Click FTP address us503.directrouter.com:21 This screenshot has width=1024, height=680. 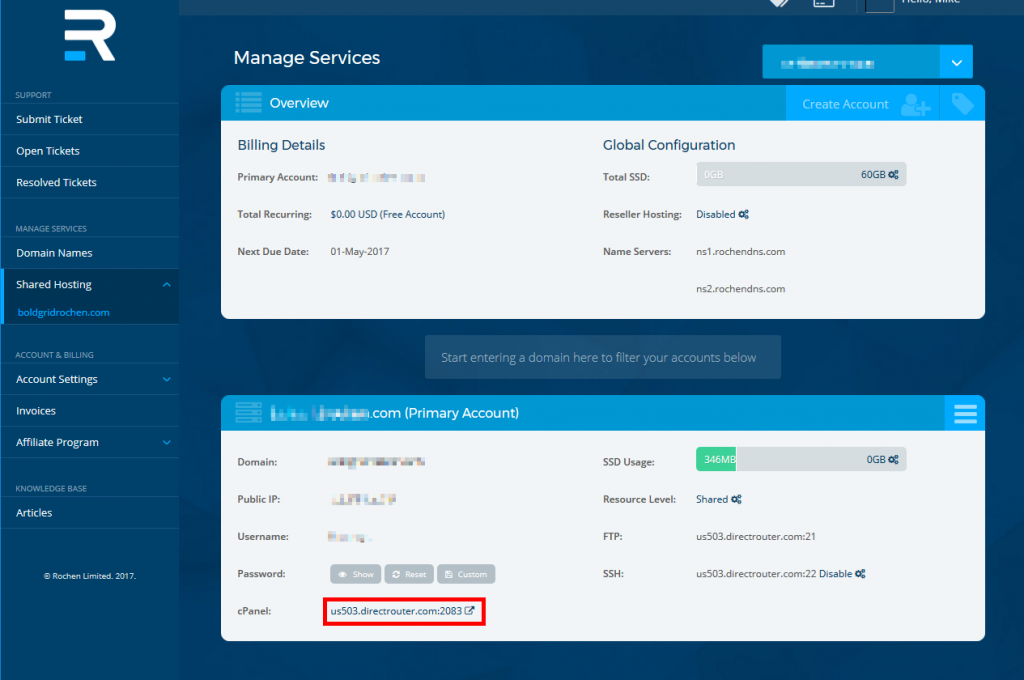(x=756, y=536)
